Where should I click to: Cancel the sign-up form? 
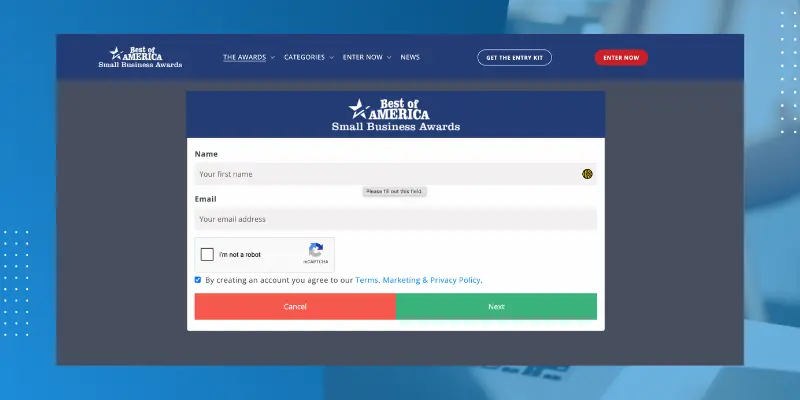pyautogui.click(x=295, y=307)
